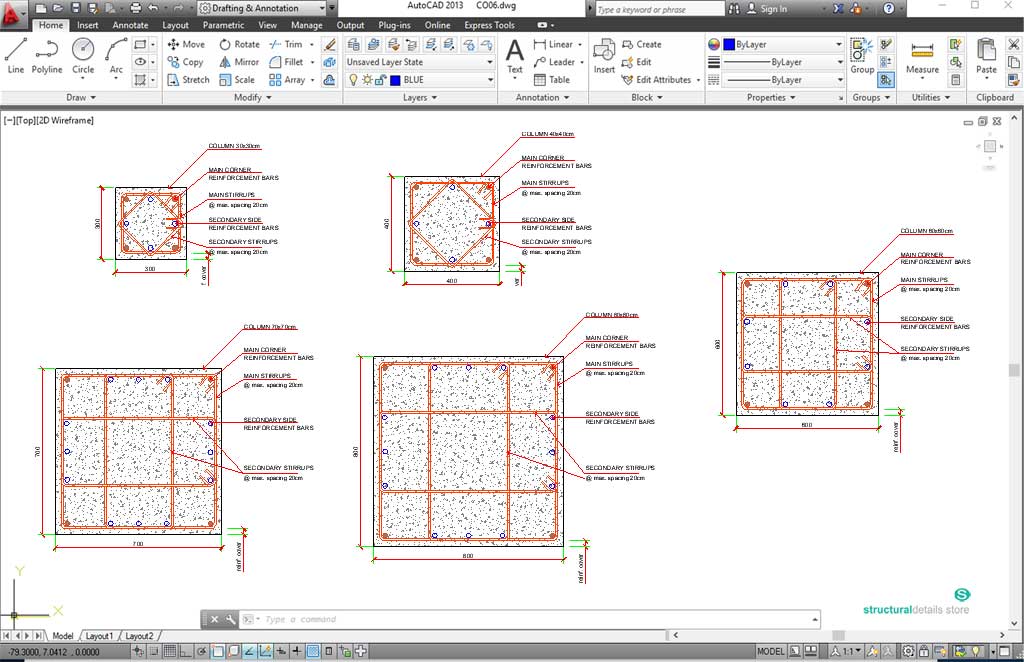The width and height of the screenshot is (1024, 662).
Task: Select the Line tool
Action: [x=15, y=52]
